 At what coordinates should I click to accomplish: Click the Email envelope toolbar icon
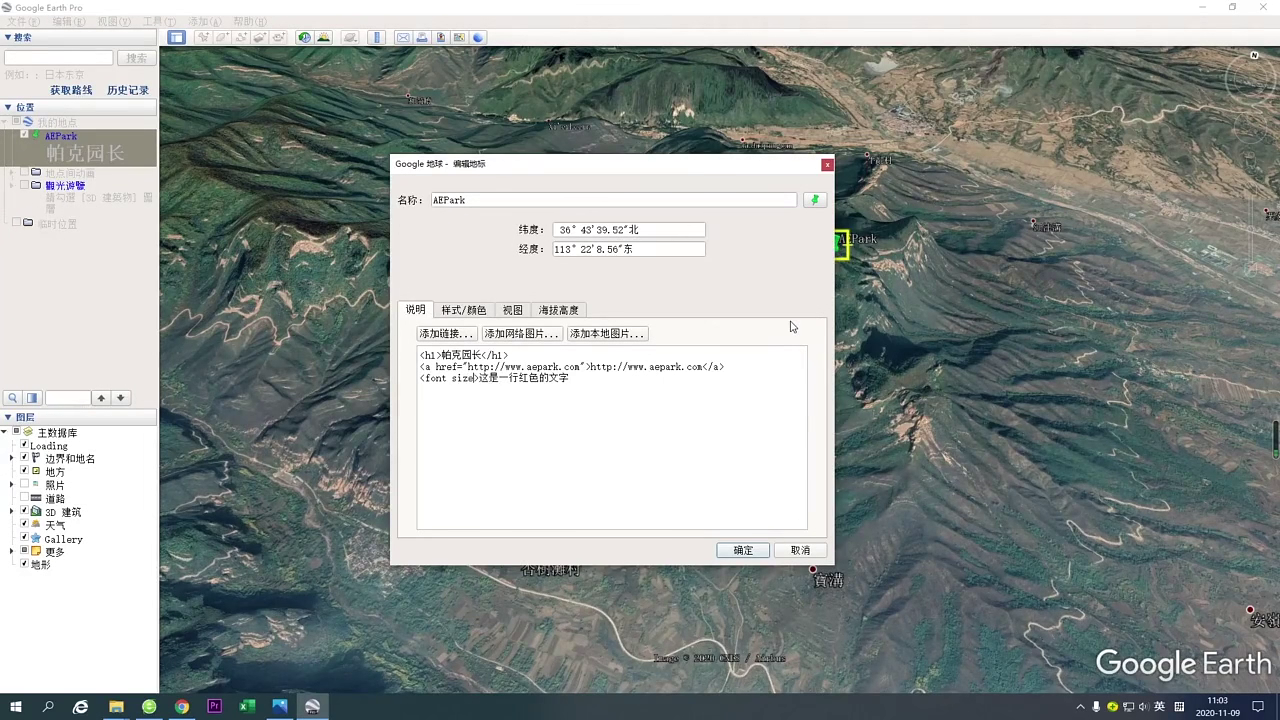(403, 37)
